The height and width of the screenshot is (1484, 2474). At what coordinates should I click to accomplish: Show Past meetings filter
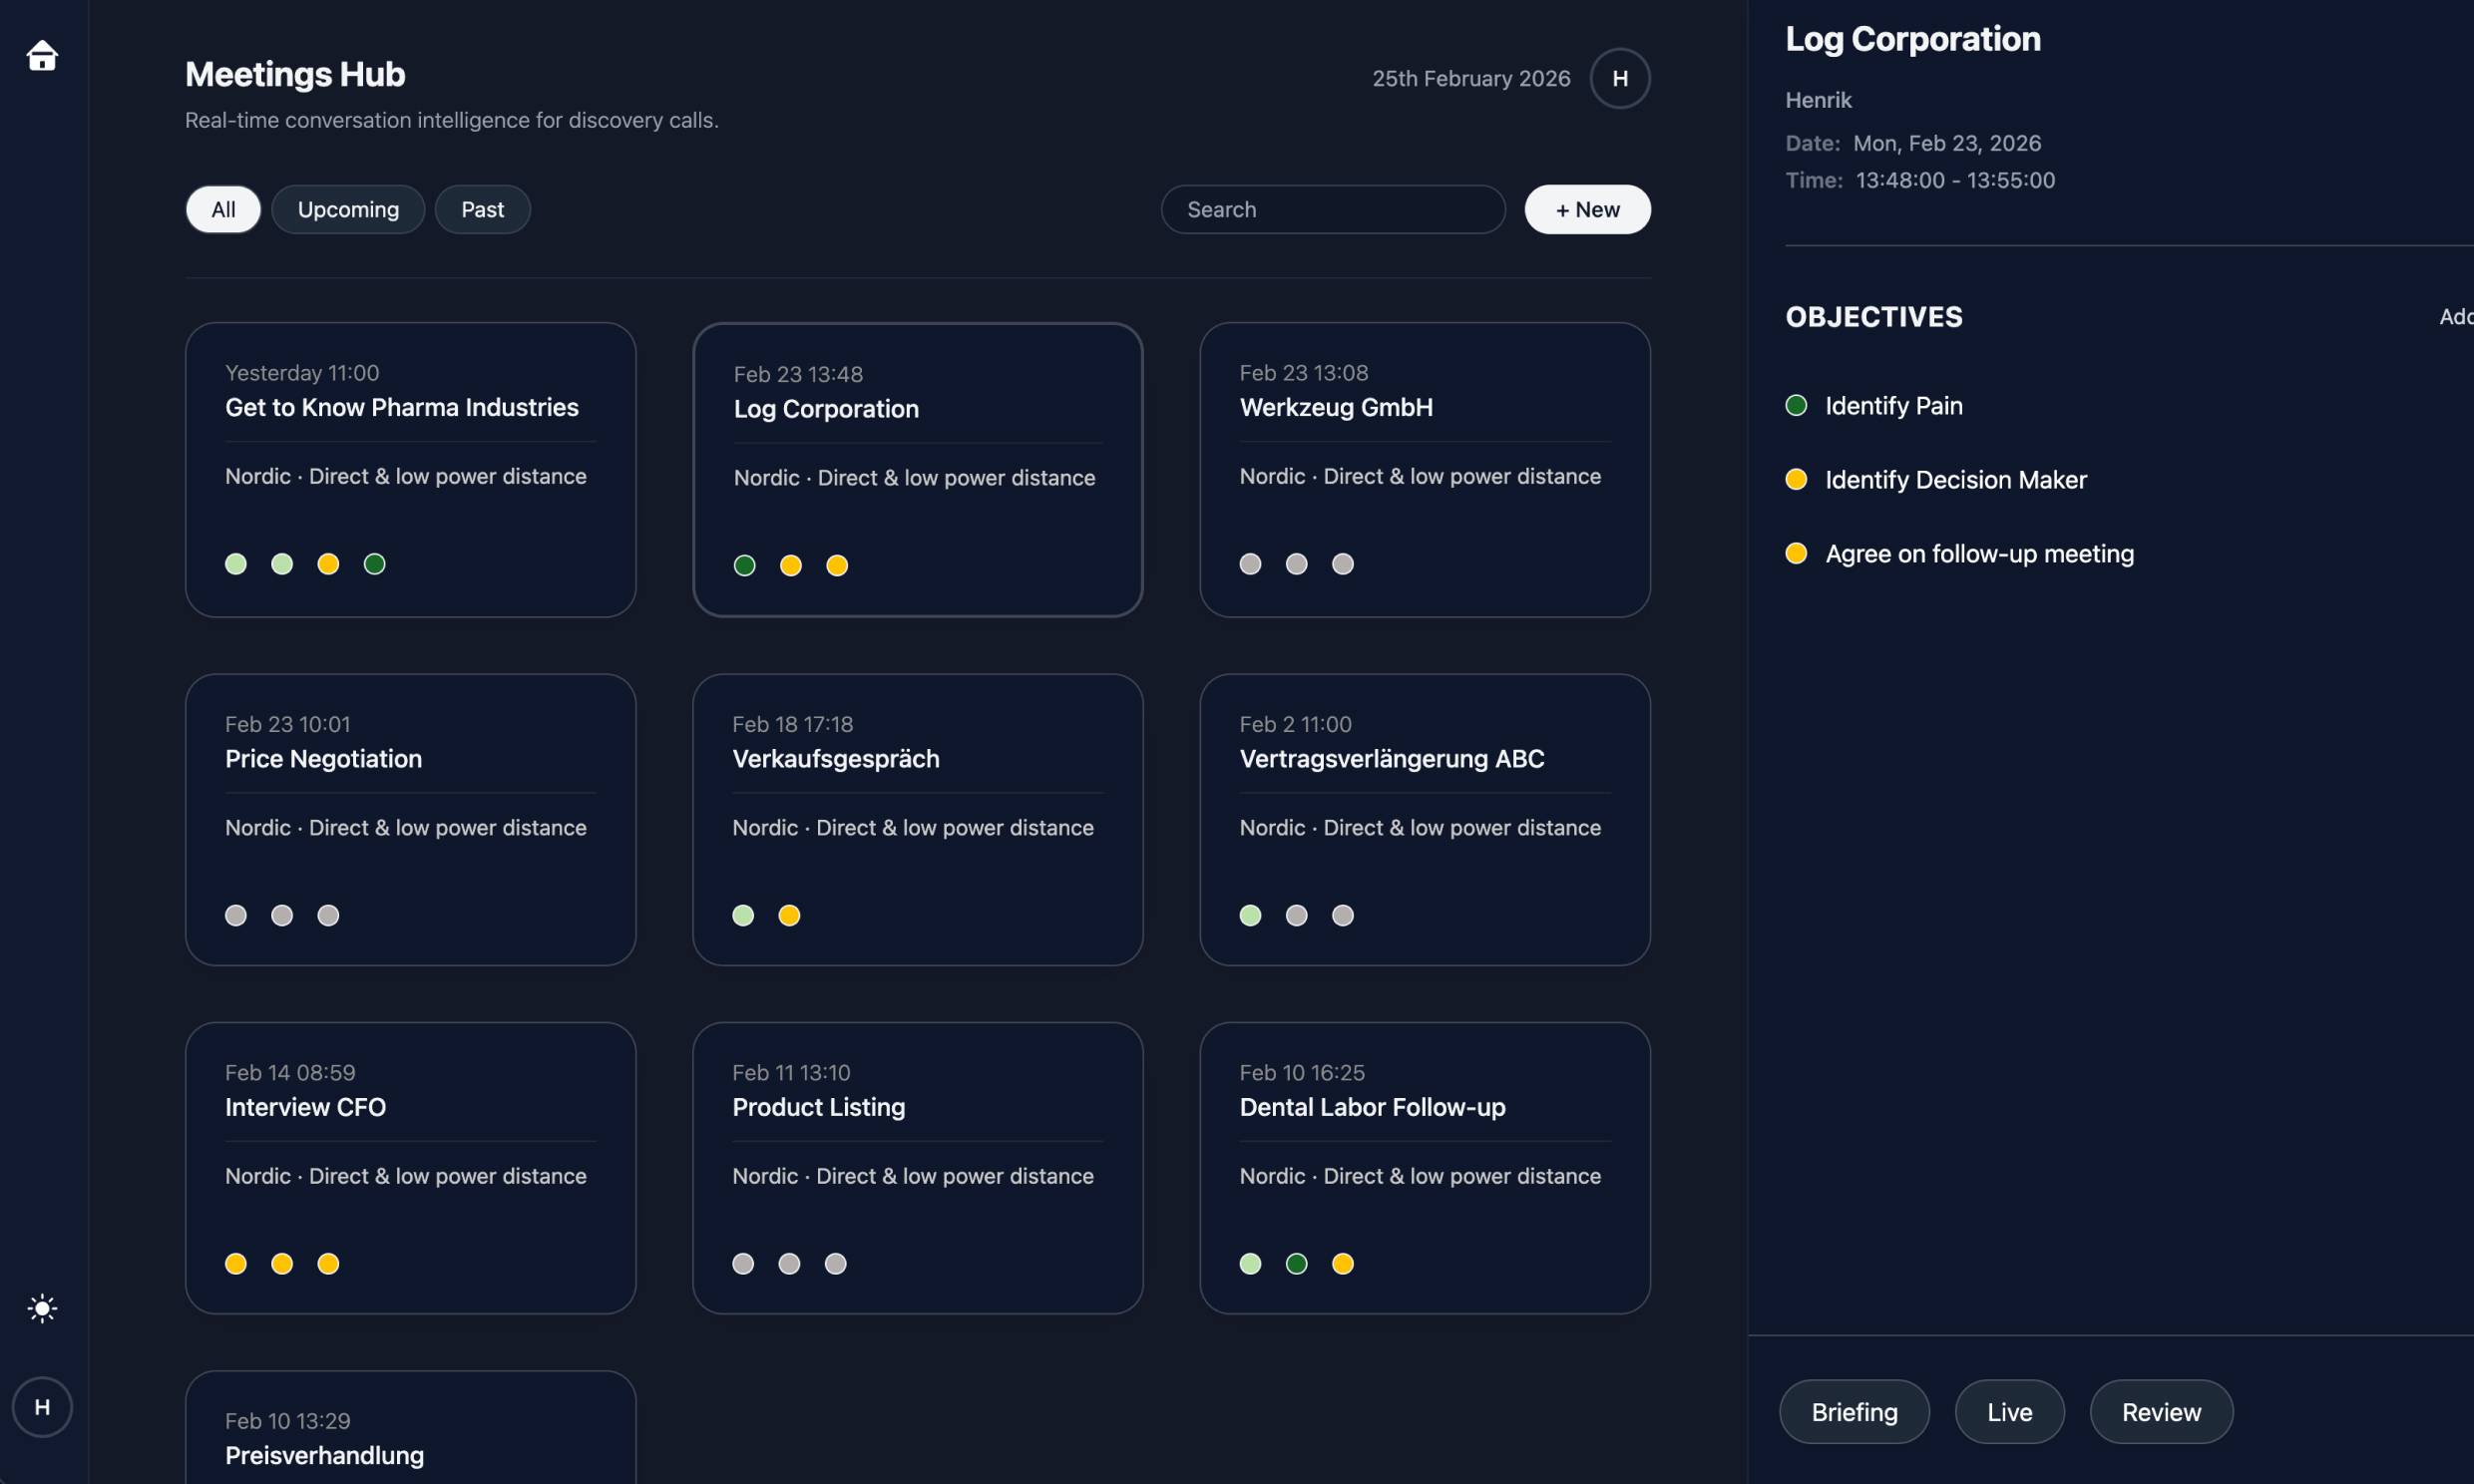click(x=482, y=209)
